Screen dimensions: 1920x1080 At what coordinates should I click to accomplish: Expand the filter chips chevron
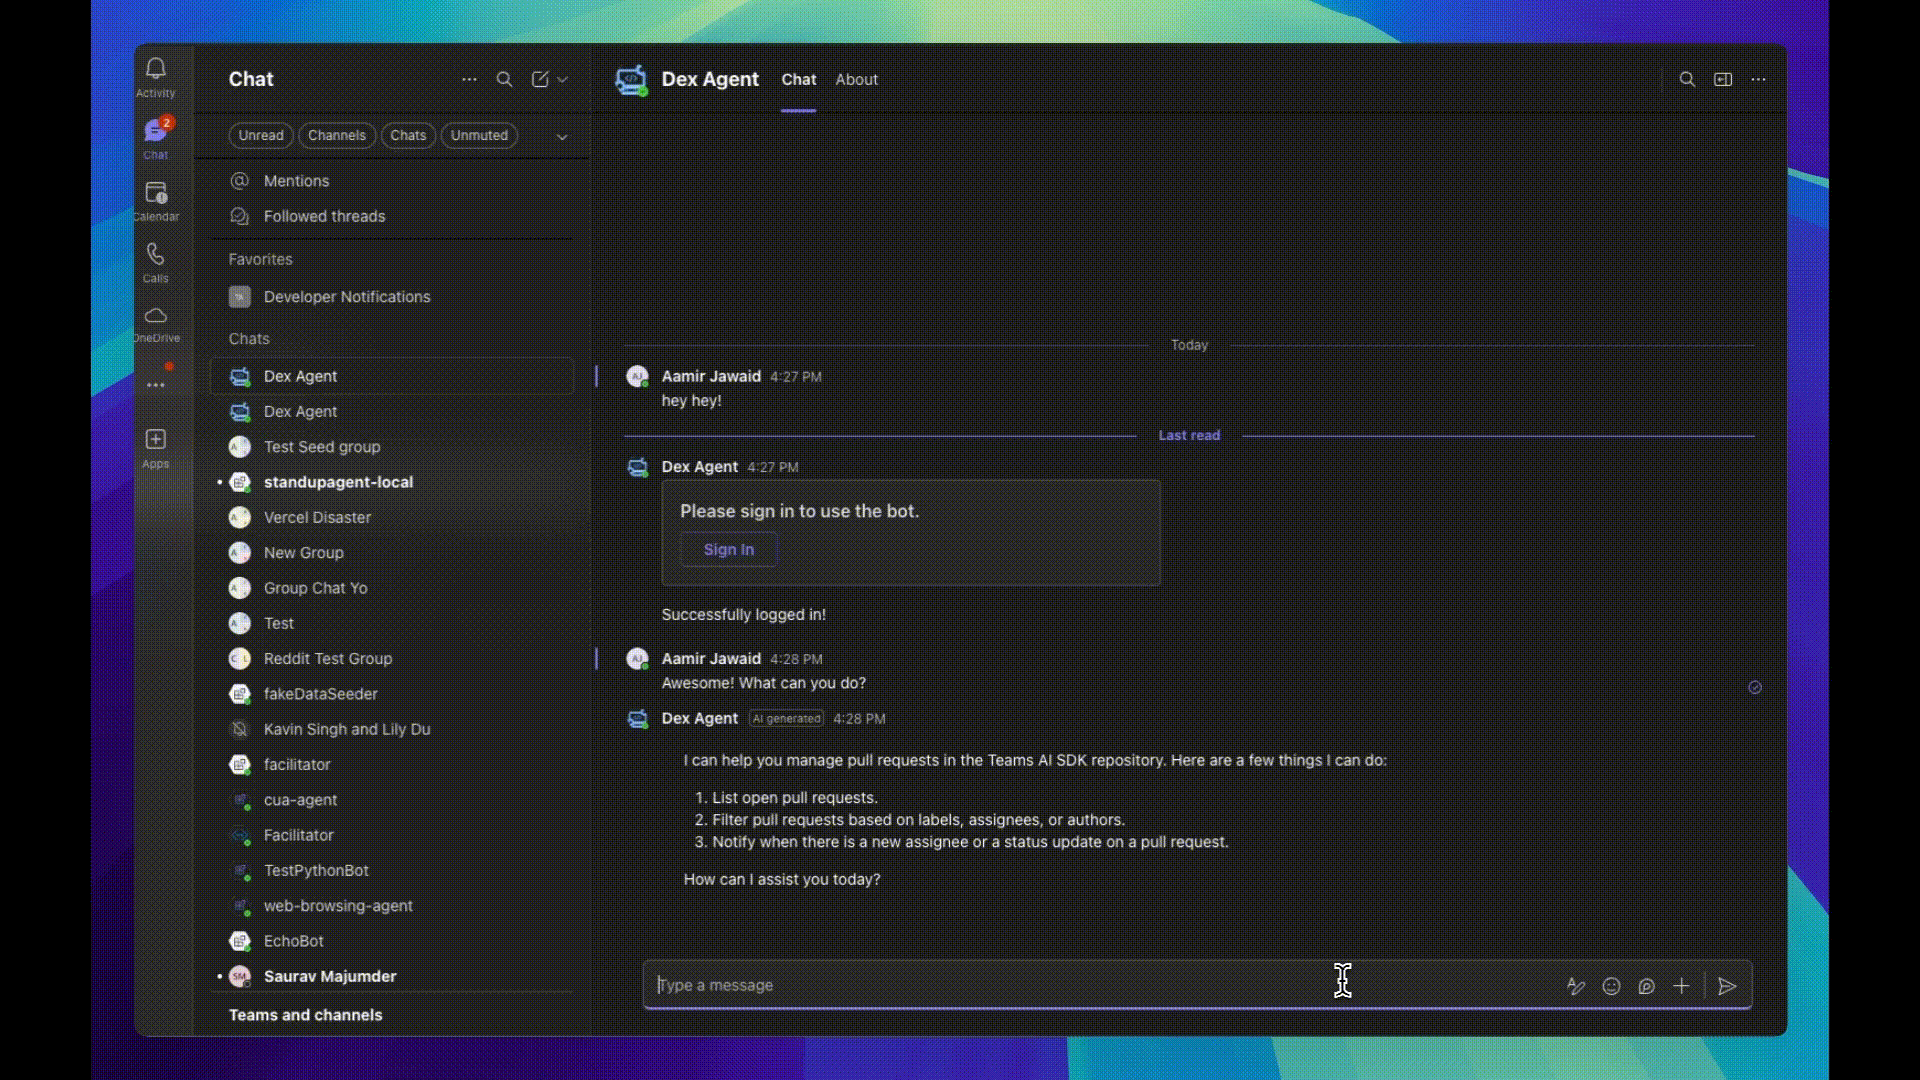click(562, 137)
